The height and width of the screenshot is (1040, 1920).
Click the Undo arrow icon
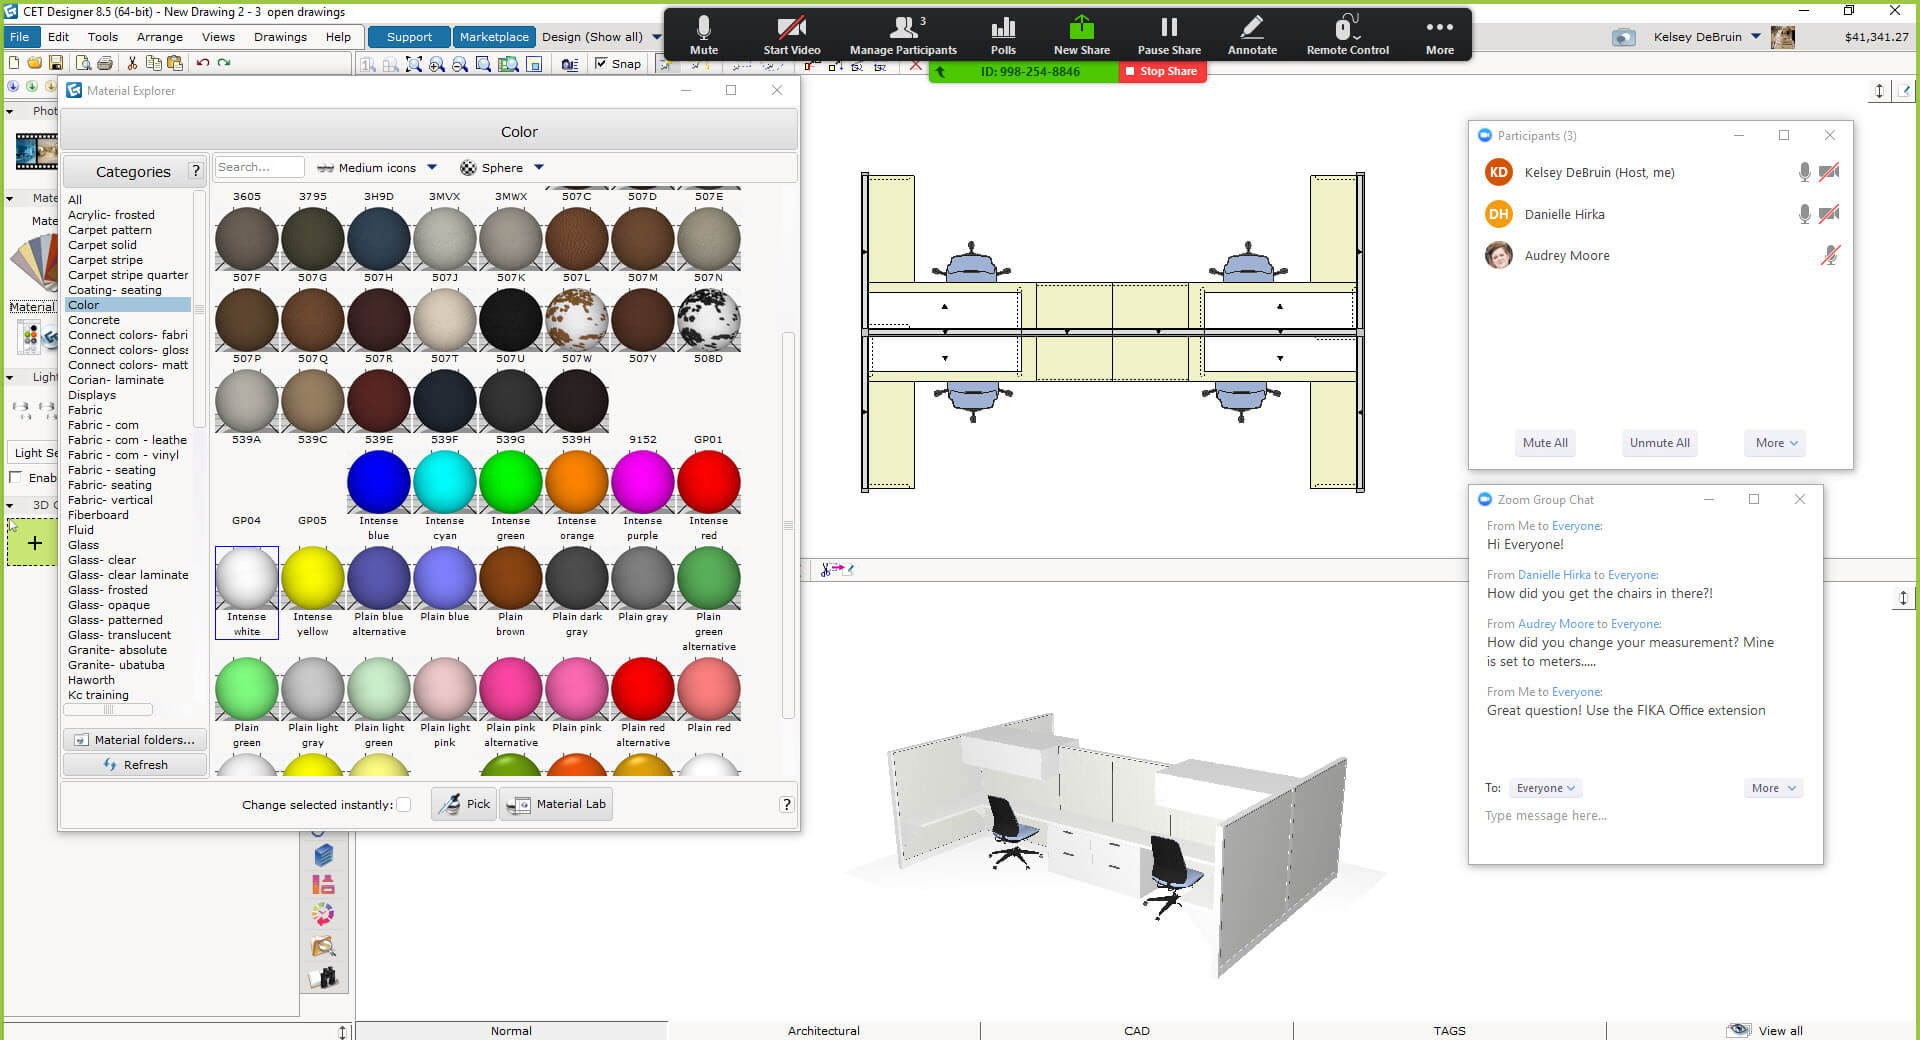[x=203, y=63]
